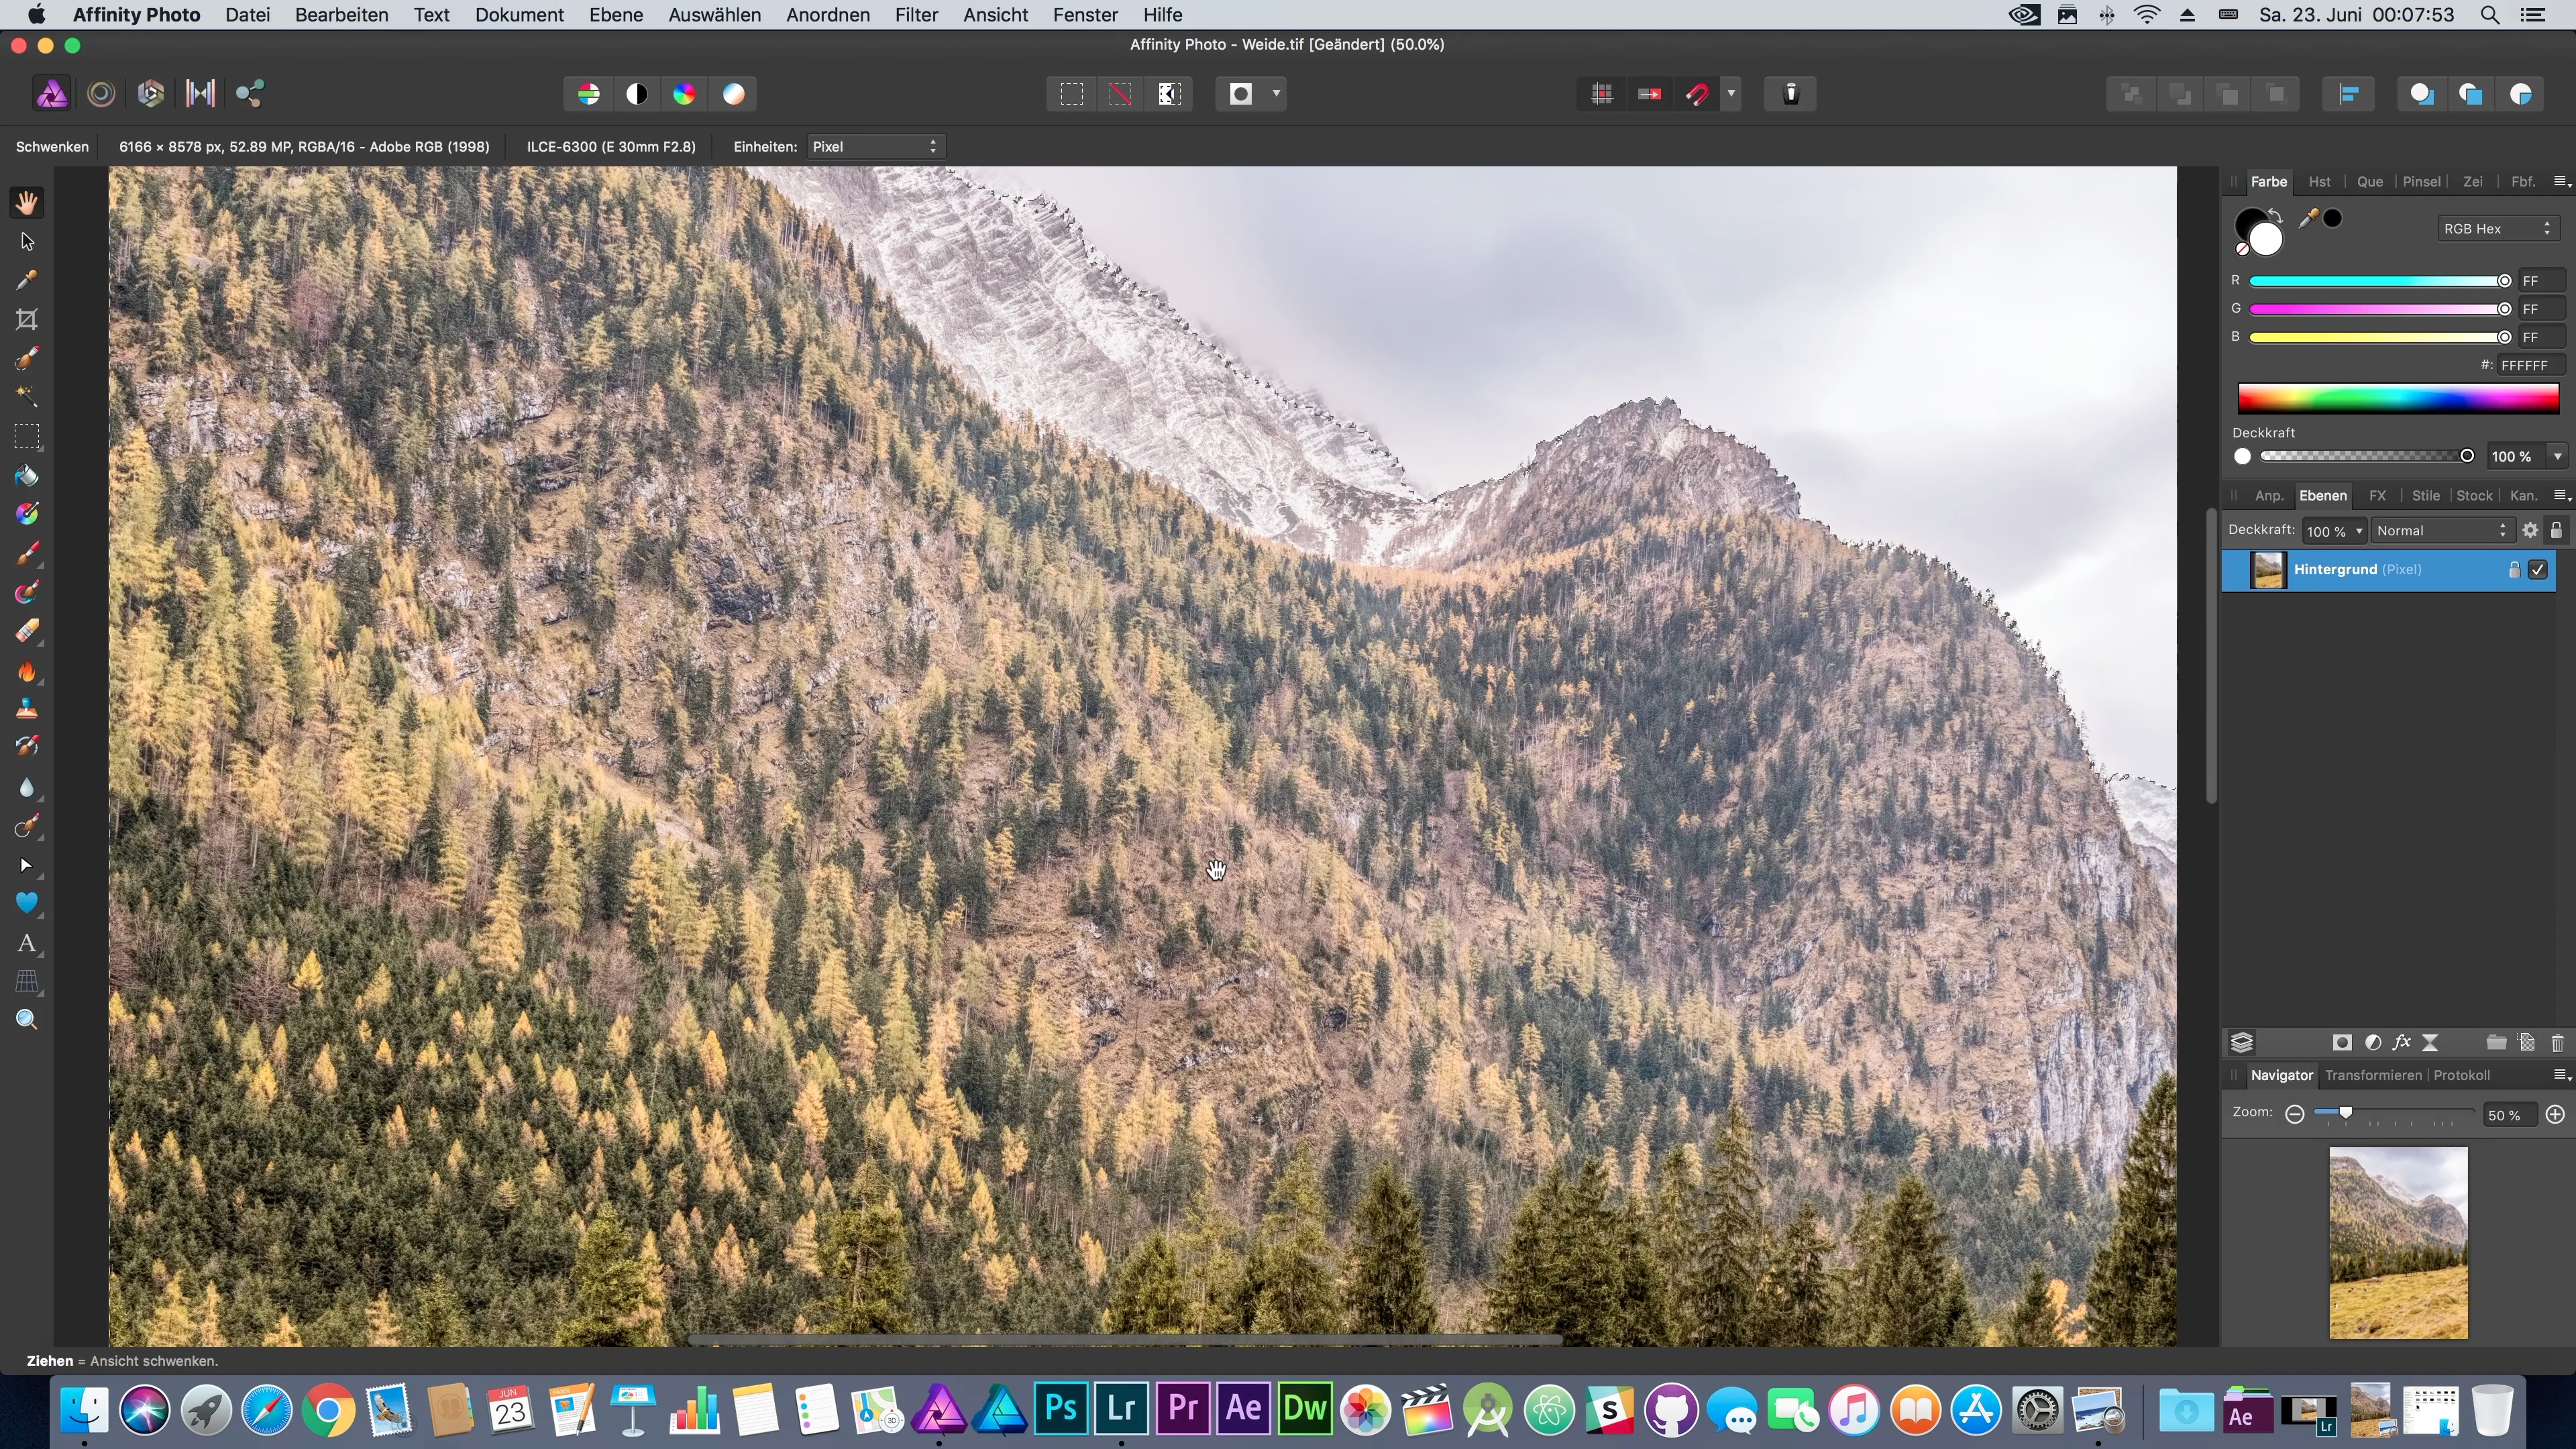Select the Crop tool

pos(27,320)
